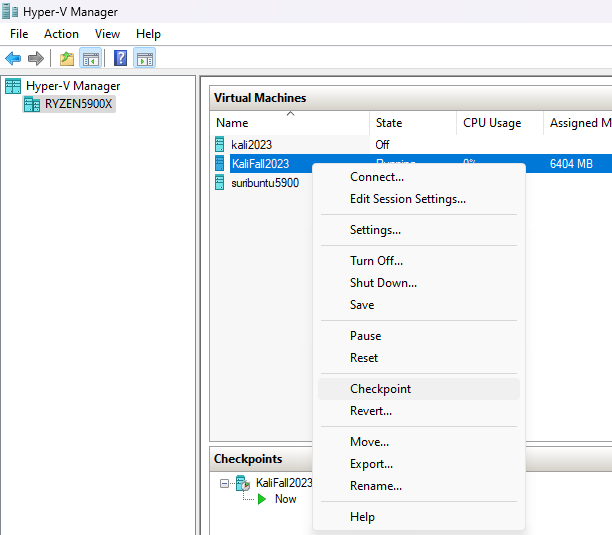Screen dimensions: 612x535
Task: Click the kali2023 virtual machine icon
Action: 220,144
